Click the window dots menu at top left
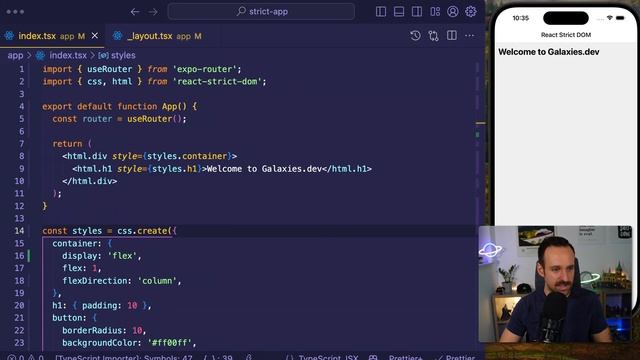Viewport: 640px width, 360px height. click(15, 12)
